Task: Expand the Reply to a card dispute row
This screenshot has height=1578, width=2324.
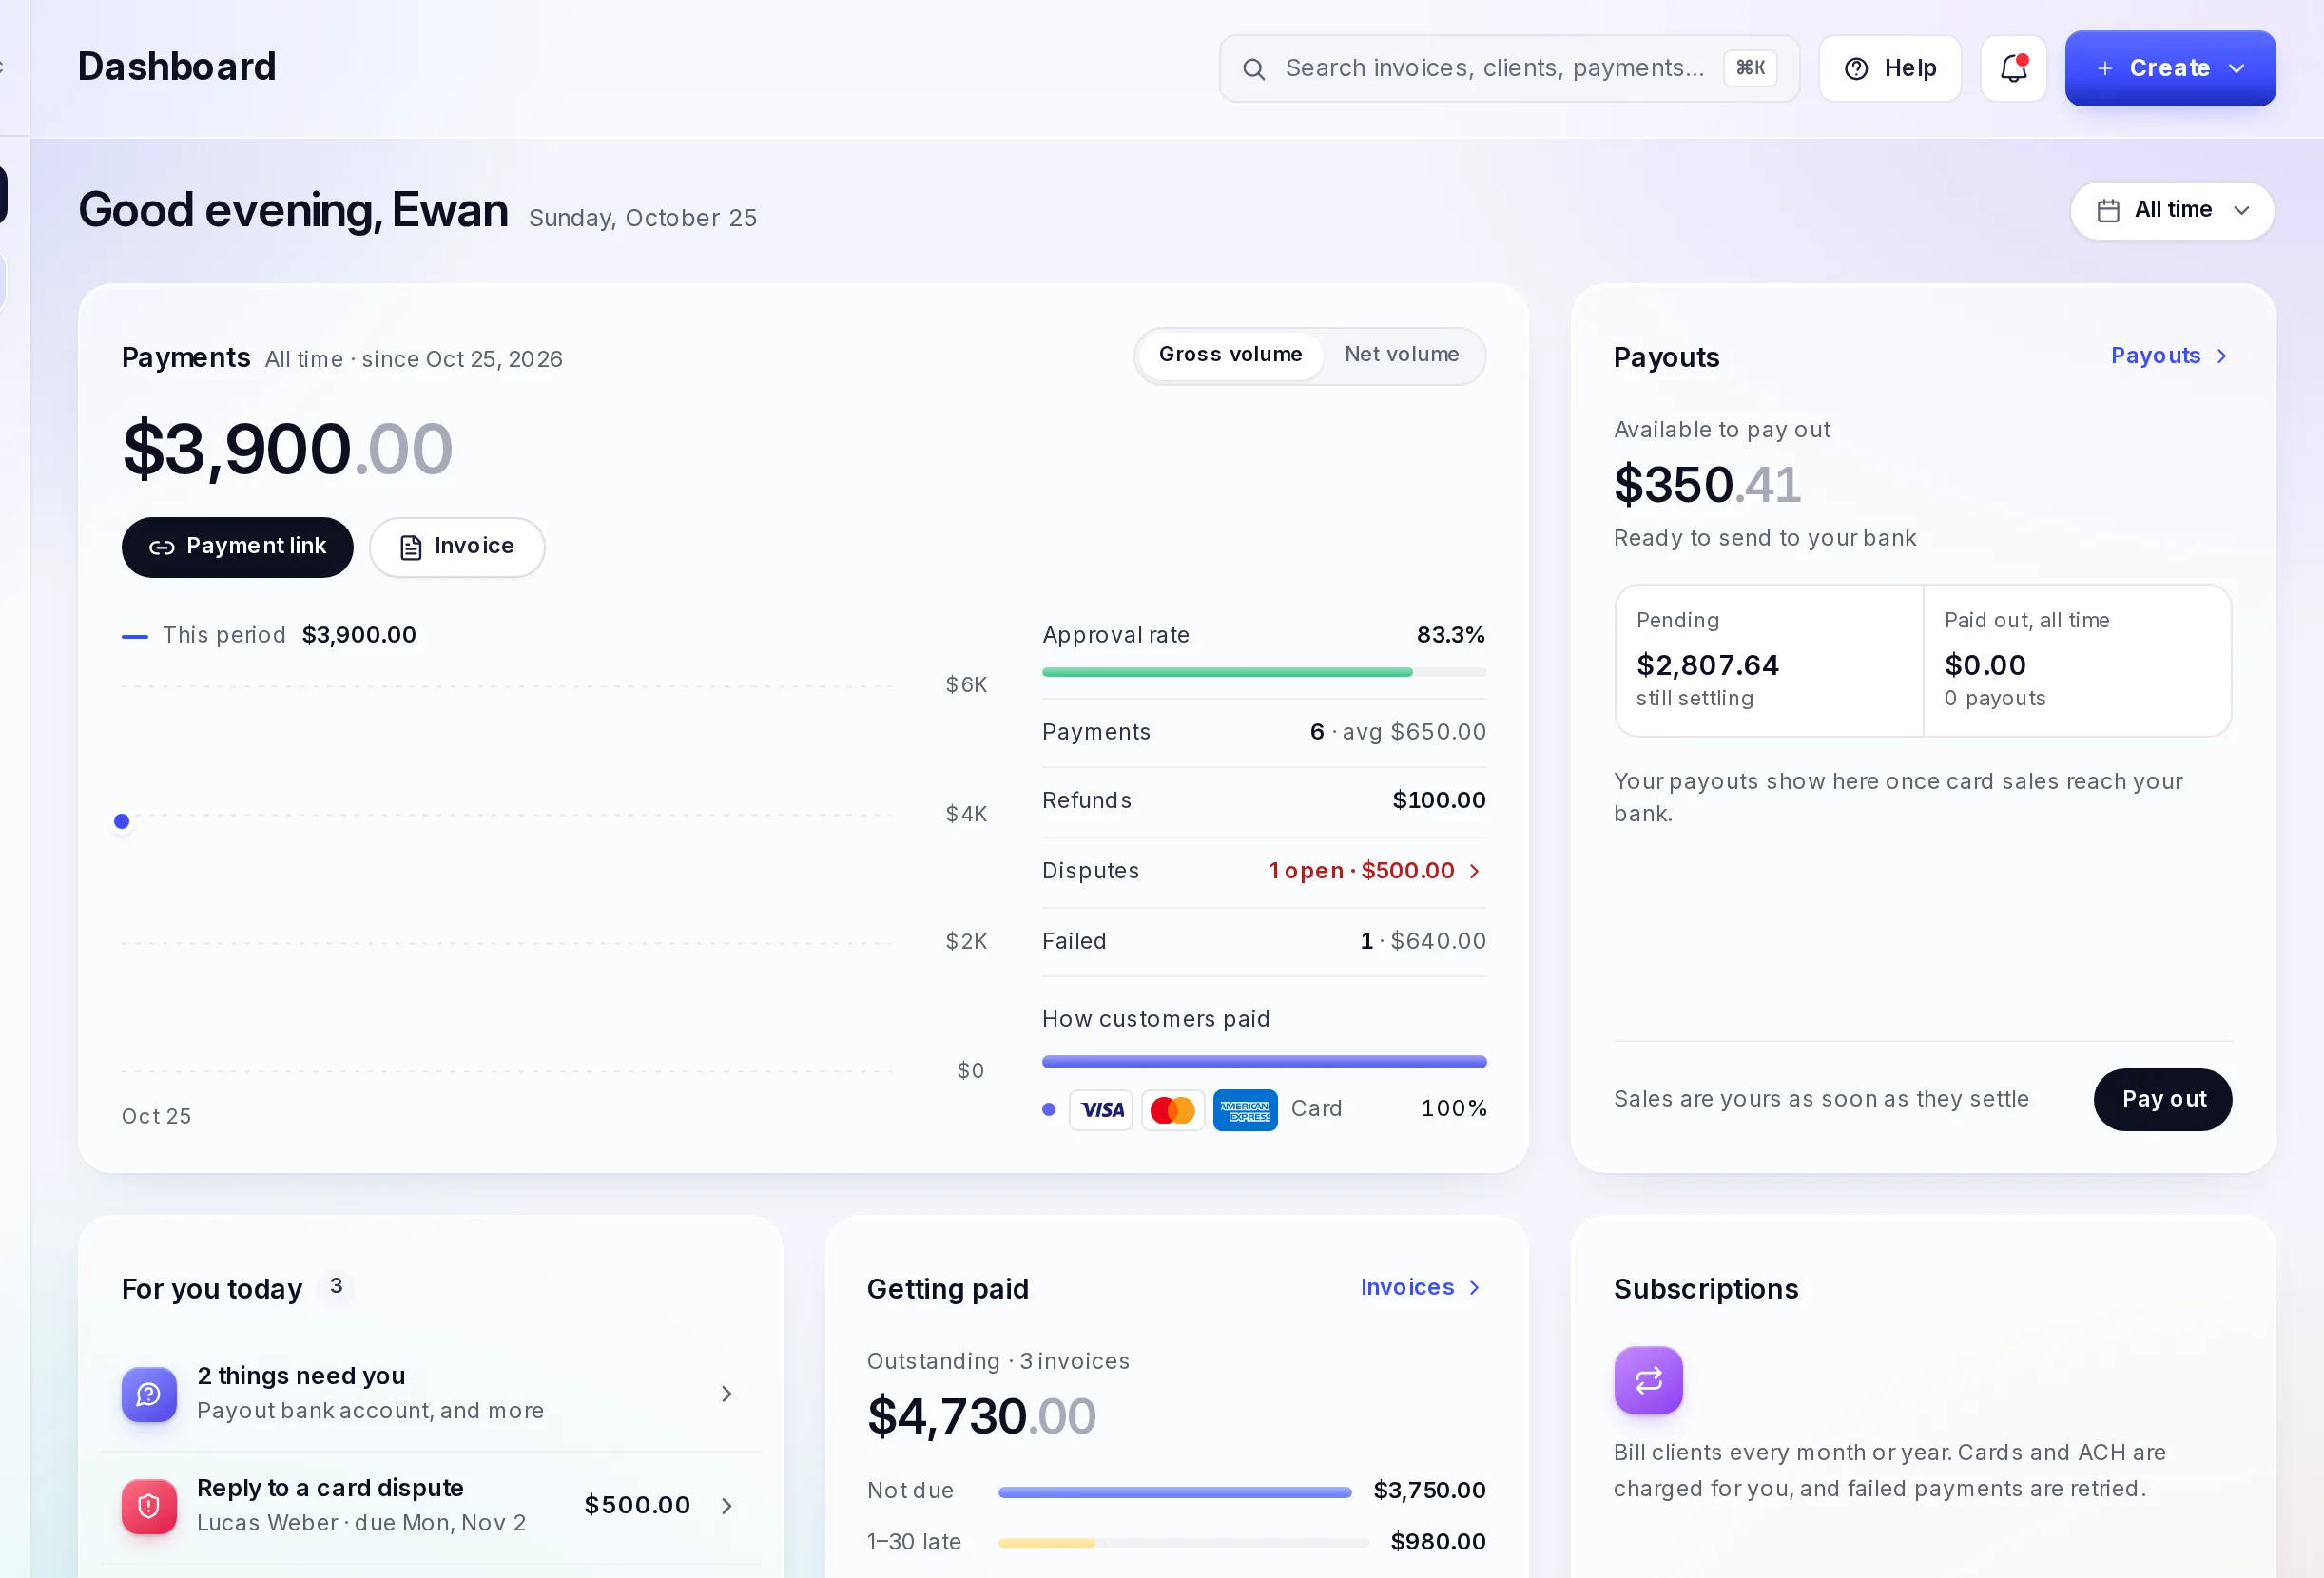Action: (430, 1505)
